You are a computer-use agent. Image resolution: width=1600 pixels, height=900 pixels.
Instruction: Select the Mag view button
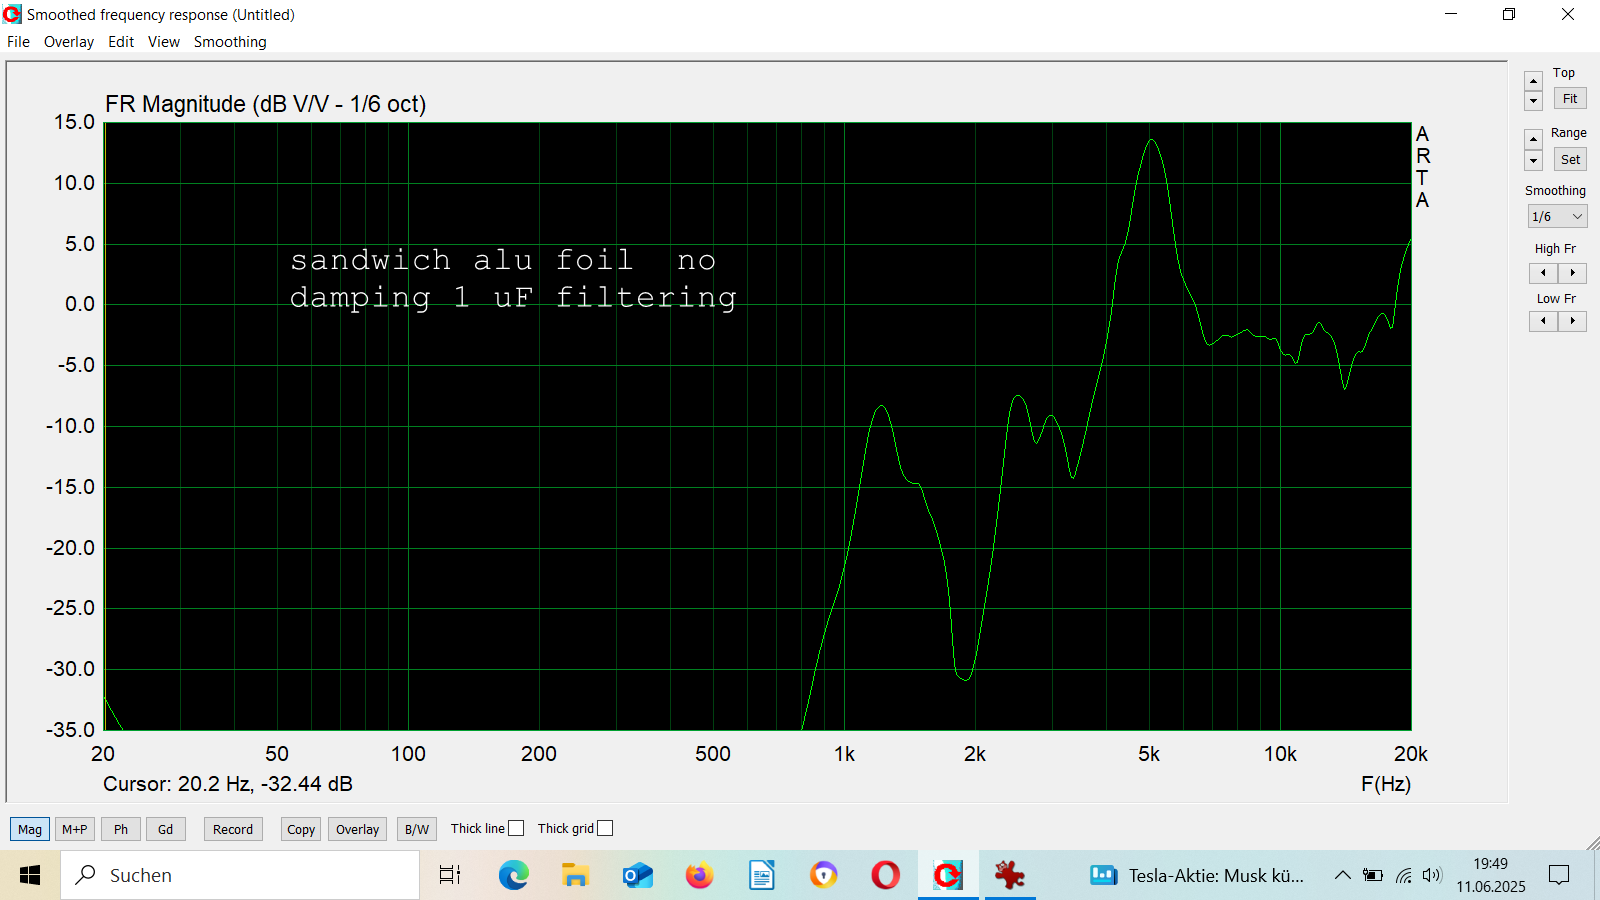[30, 829]
